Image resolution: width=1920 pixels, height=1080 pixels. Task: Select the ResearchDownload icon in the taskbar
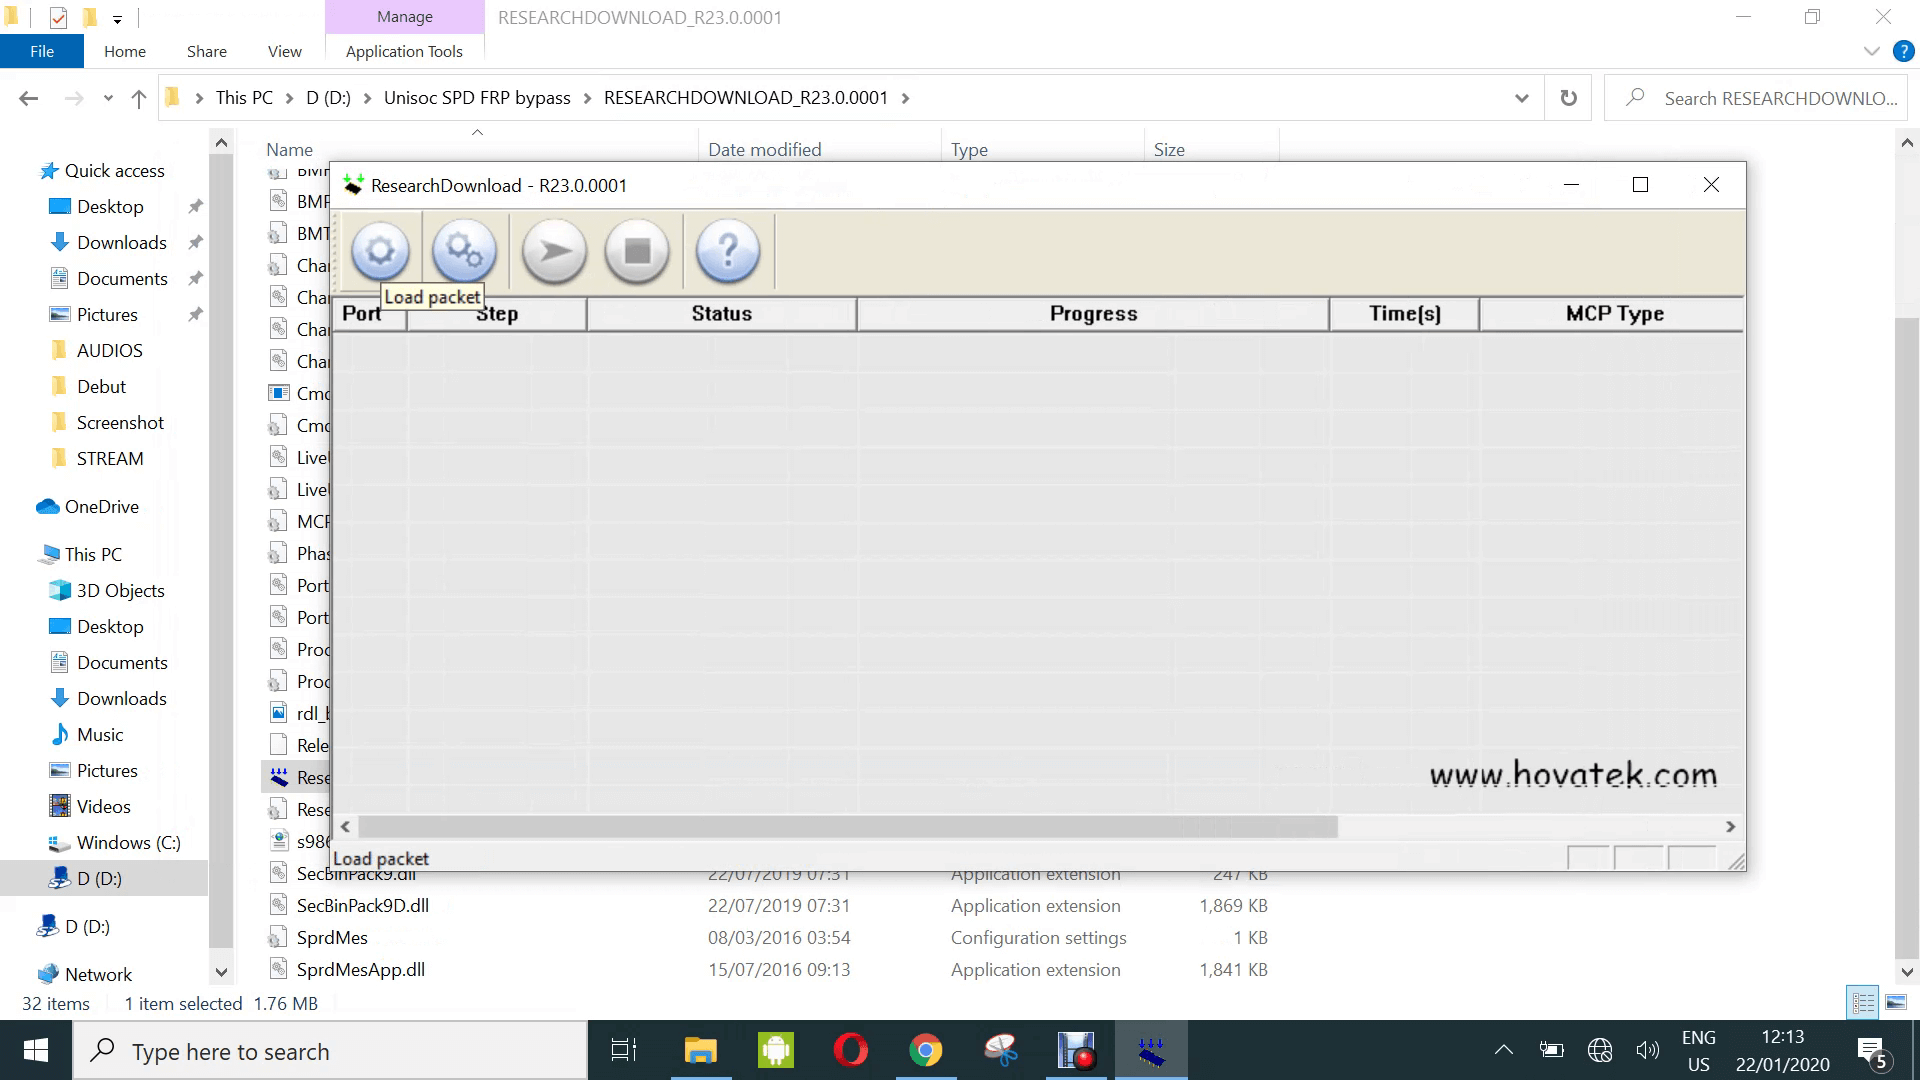1152,1050
